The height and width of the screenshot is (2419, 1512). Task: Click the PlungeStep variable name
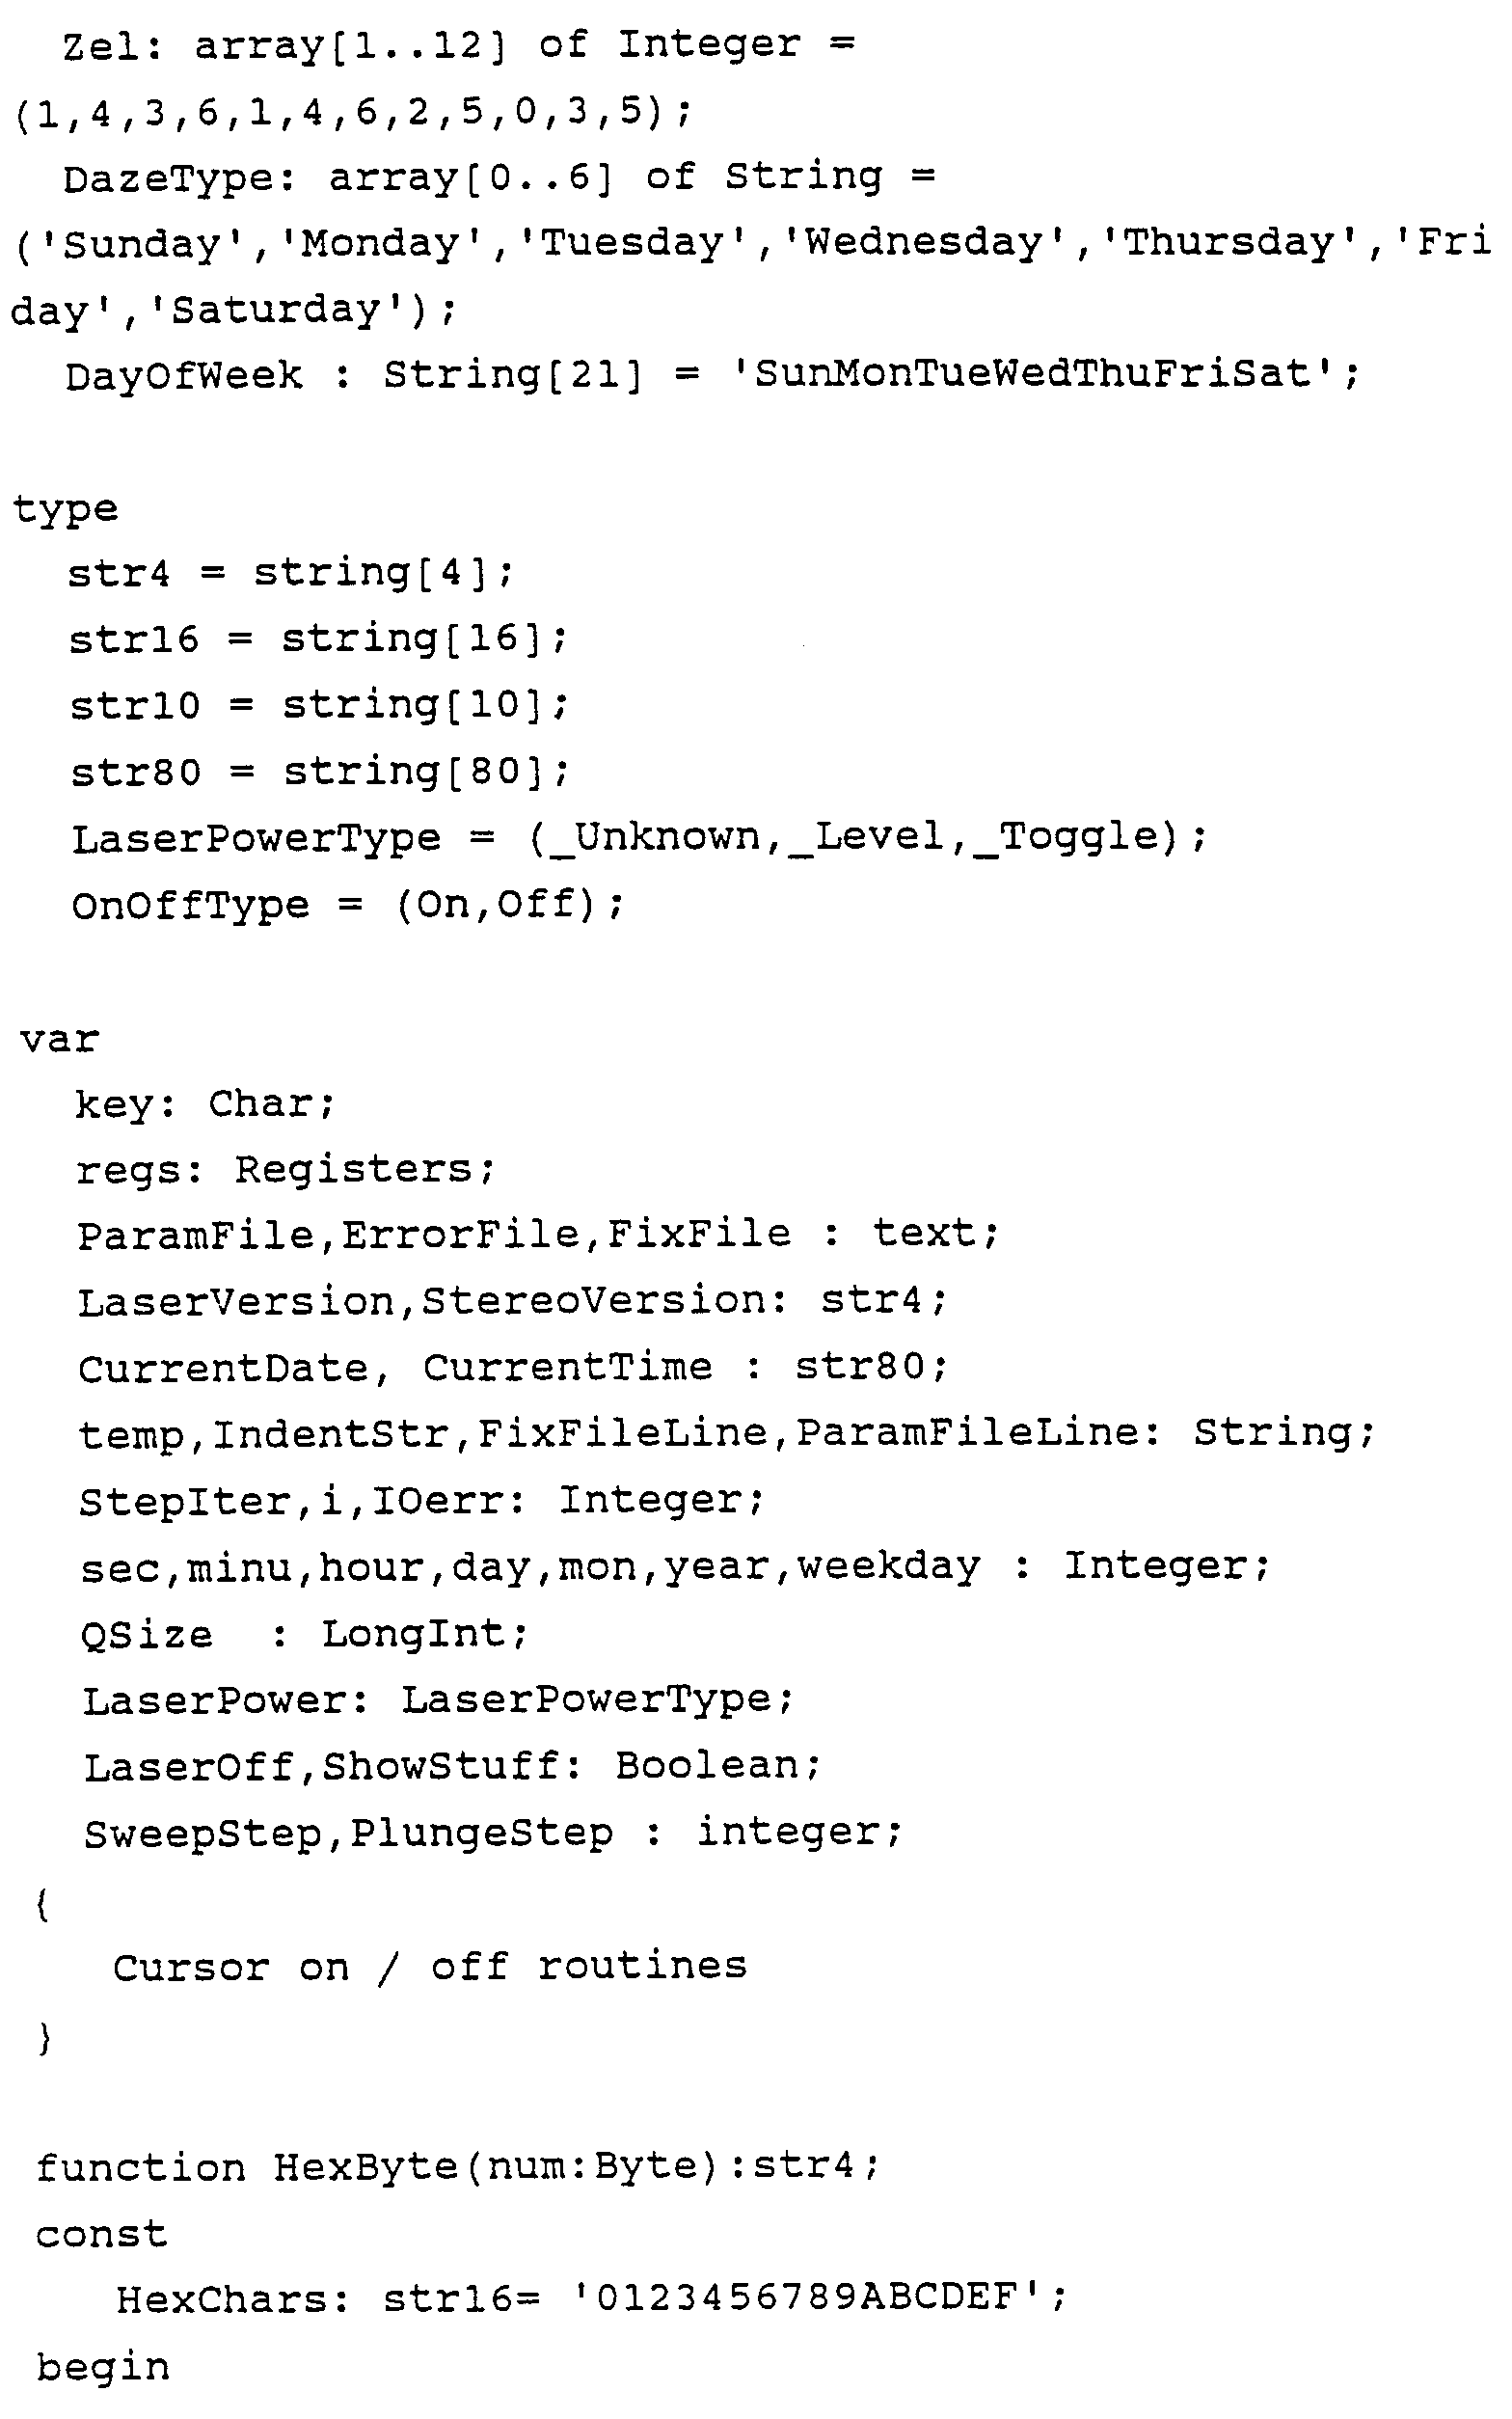tap(481, 1834)
